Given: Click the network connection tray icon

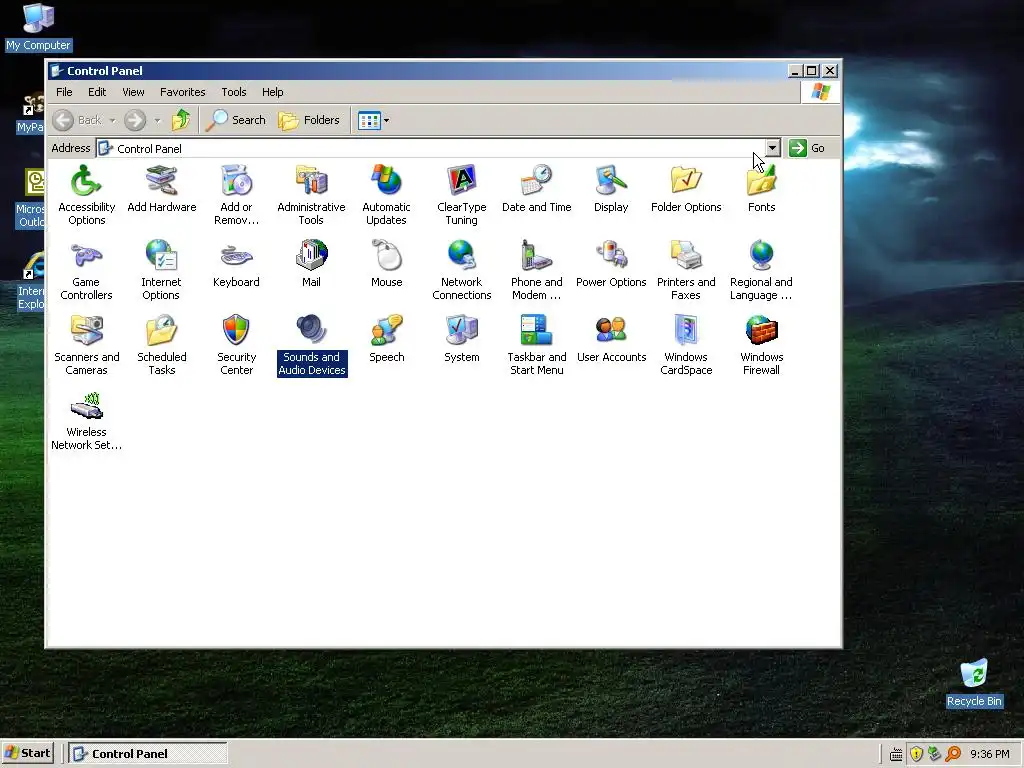Looking at the screenshot, I should pyautogui.click(x=935, y=754).
